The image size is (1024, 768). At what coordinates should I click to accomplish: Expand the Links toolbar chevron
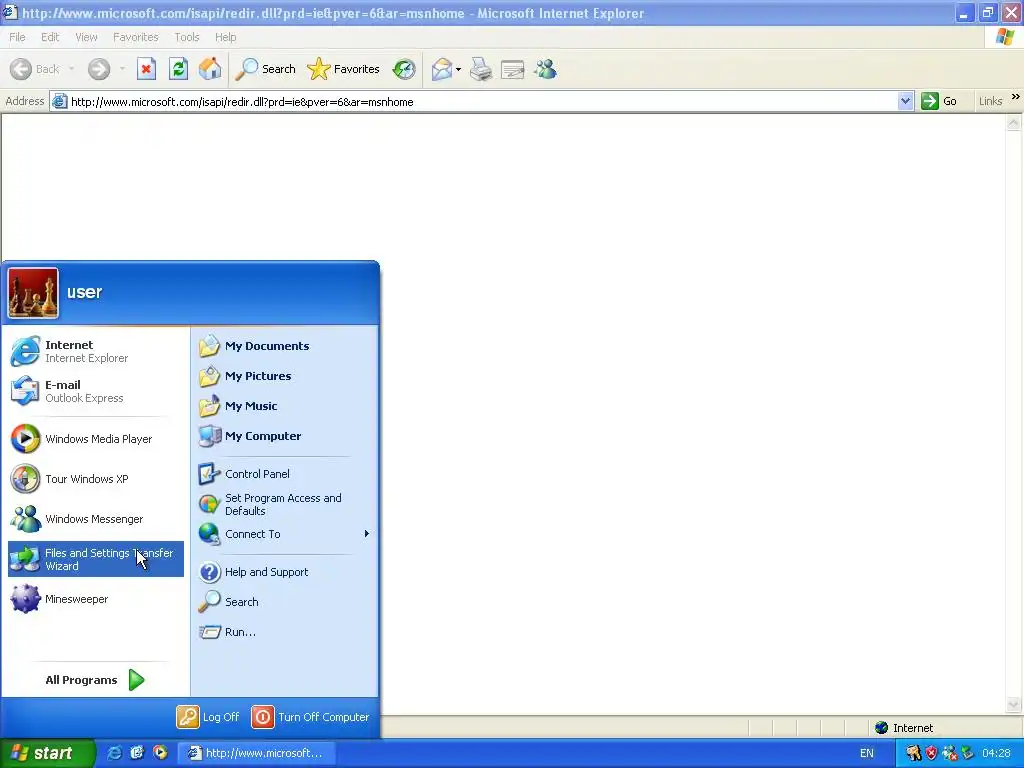[x=1016, y=97]
